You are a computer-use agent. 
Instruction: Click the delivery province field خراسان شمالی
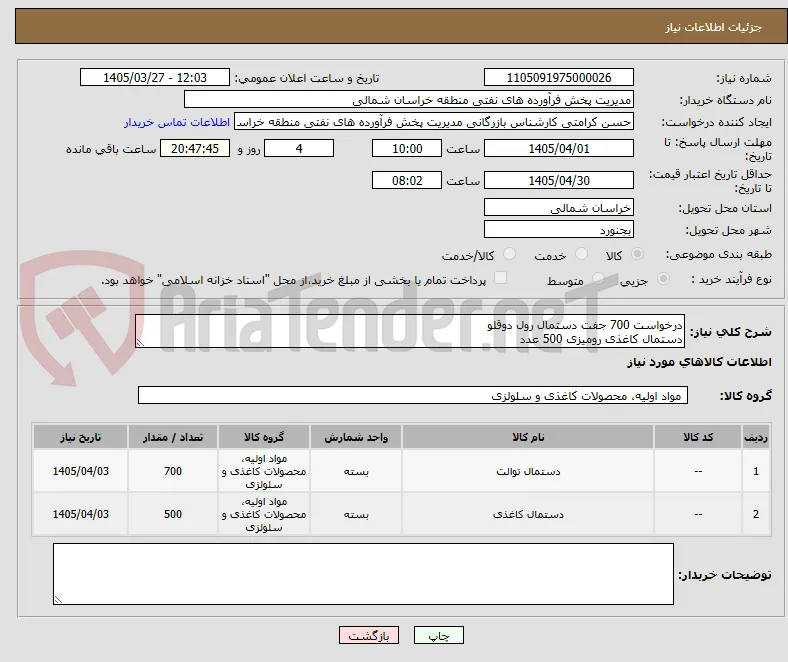pos(558,207)
